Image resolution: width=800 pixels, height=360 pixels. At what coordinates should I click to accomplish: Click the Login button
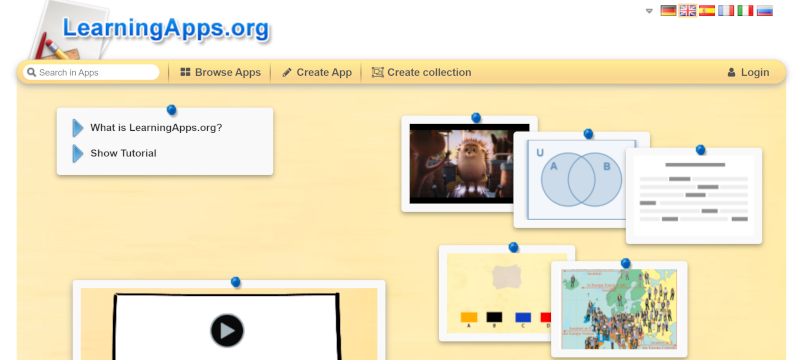click(748, 72)
